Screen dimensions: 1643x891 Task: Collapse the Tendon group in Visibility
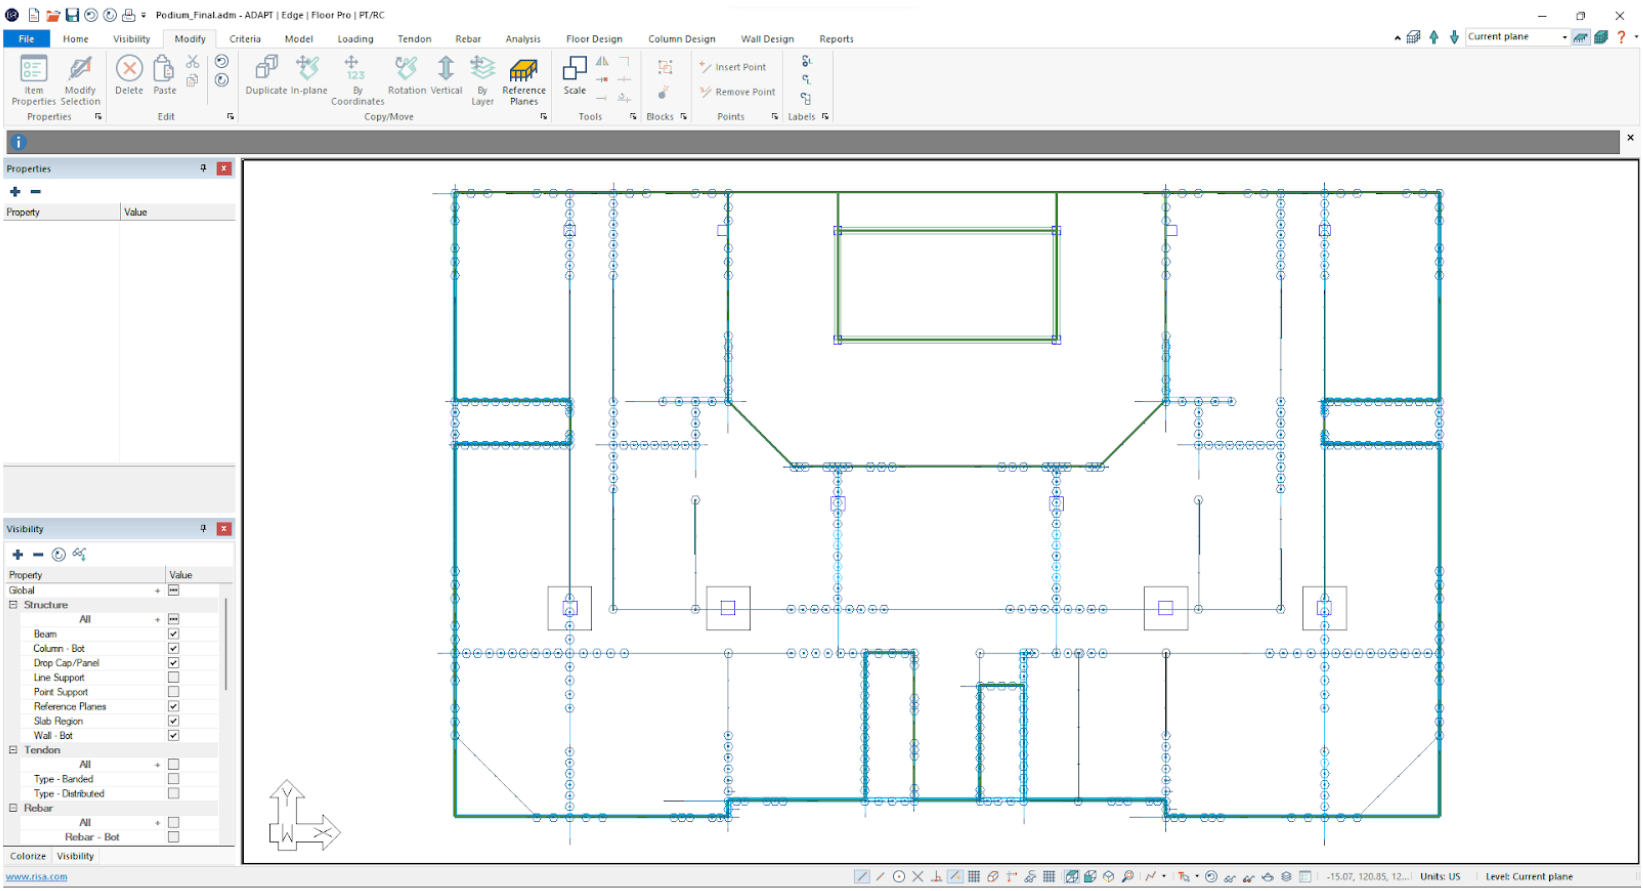point(13,750)
